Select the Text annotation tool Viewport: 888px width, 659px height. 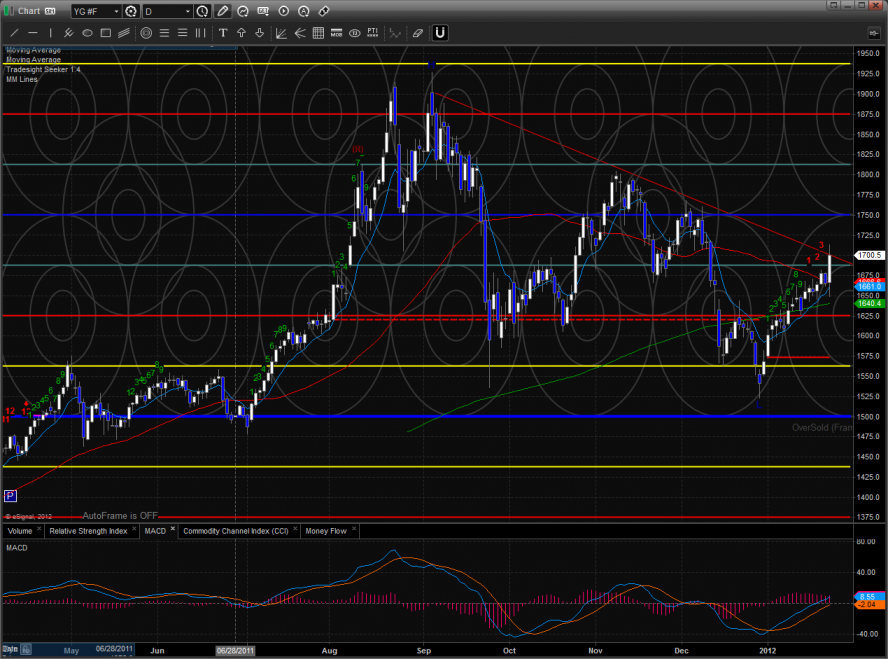223,33
